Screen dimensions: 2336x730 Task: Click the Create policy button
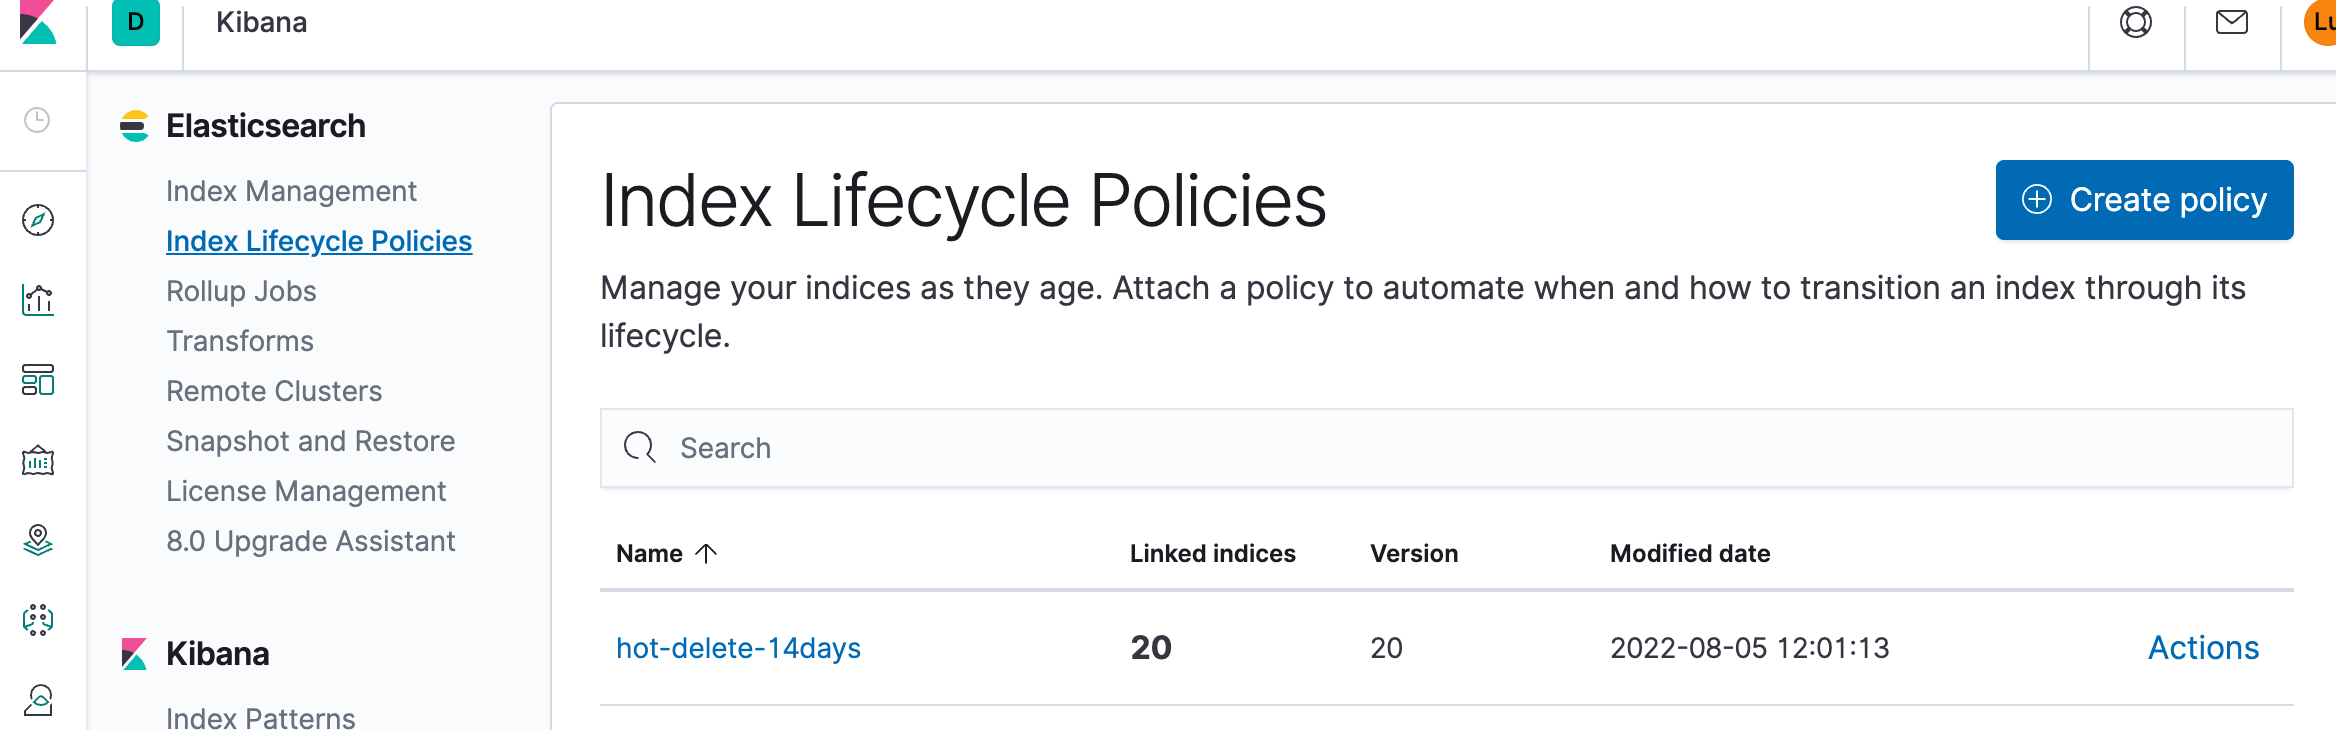click(2144, 200)
